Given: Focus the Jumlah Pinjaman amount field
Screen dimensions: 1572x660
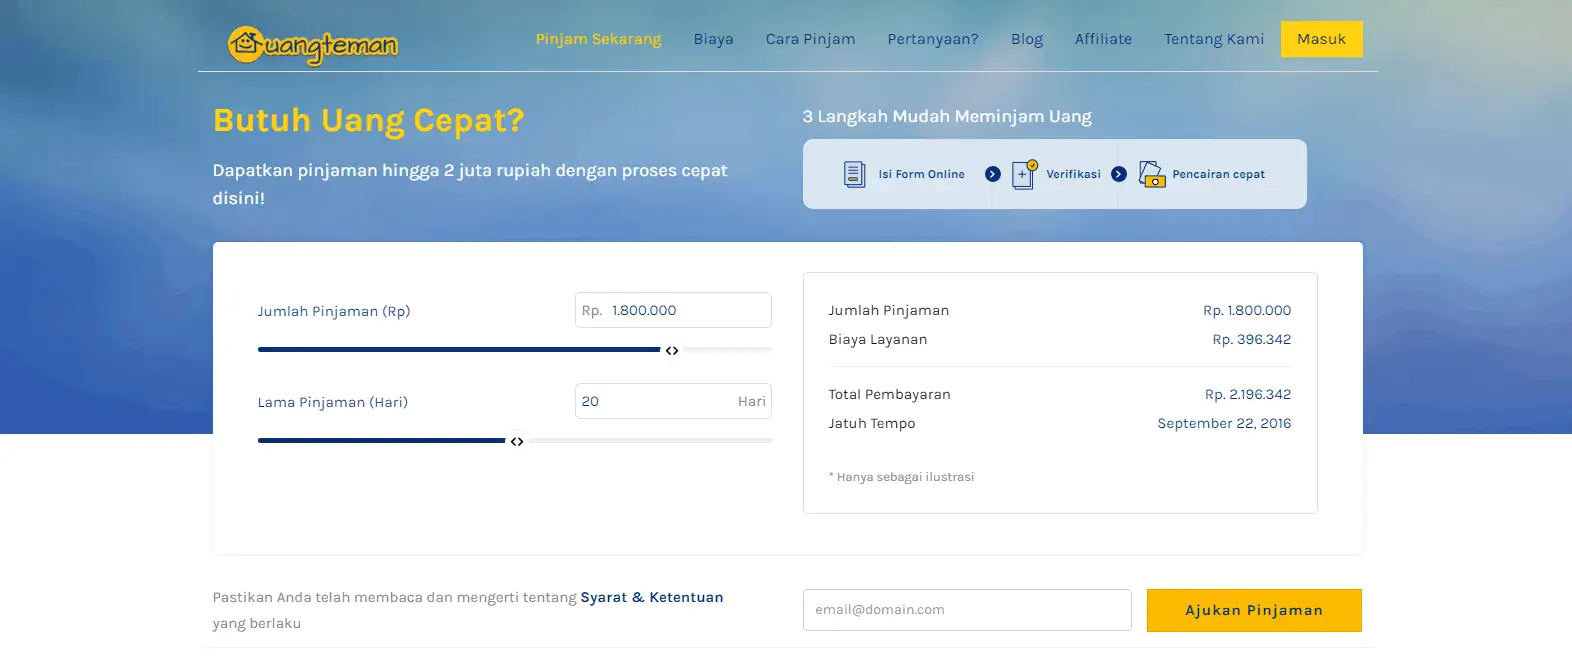Looking at the screenshot, I should point(687,310).
